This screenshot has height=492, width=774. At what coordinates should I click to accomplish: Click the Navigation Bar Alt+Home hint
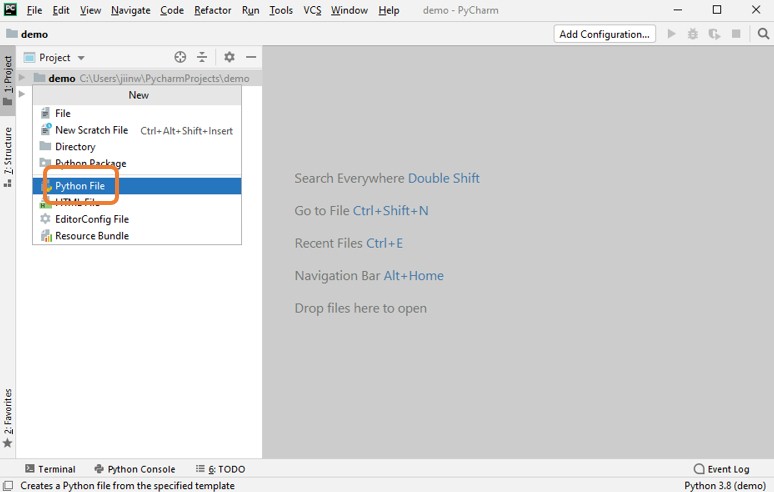[x=369, y=275]
